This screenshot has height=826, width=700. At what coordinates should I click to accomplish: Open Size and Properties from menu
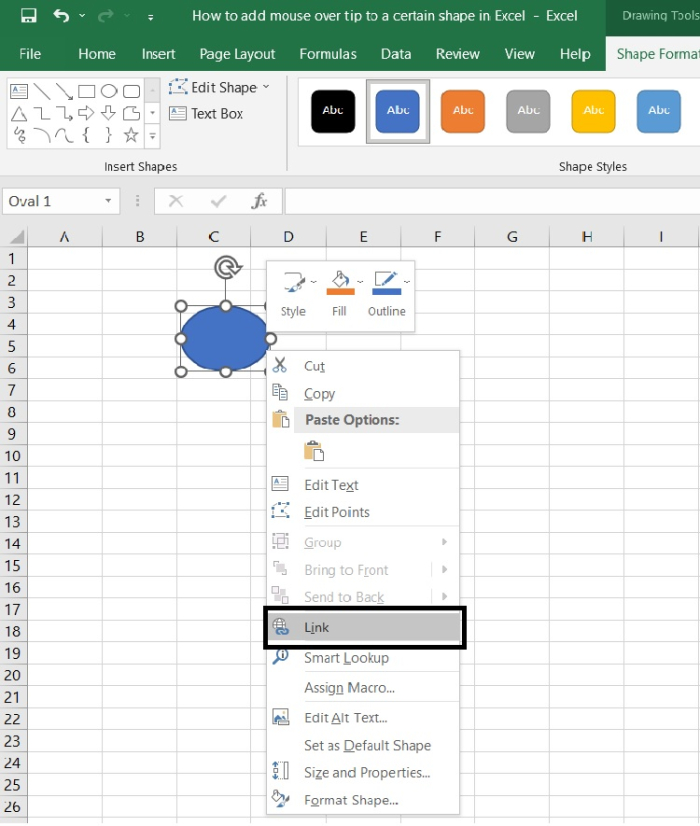coord(363,773)
